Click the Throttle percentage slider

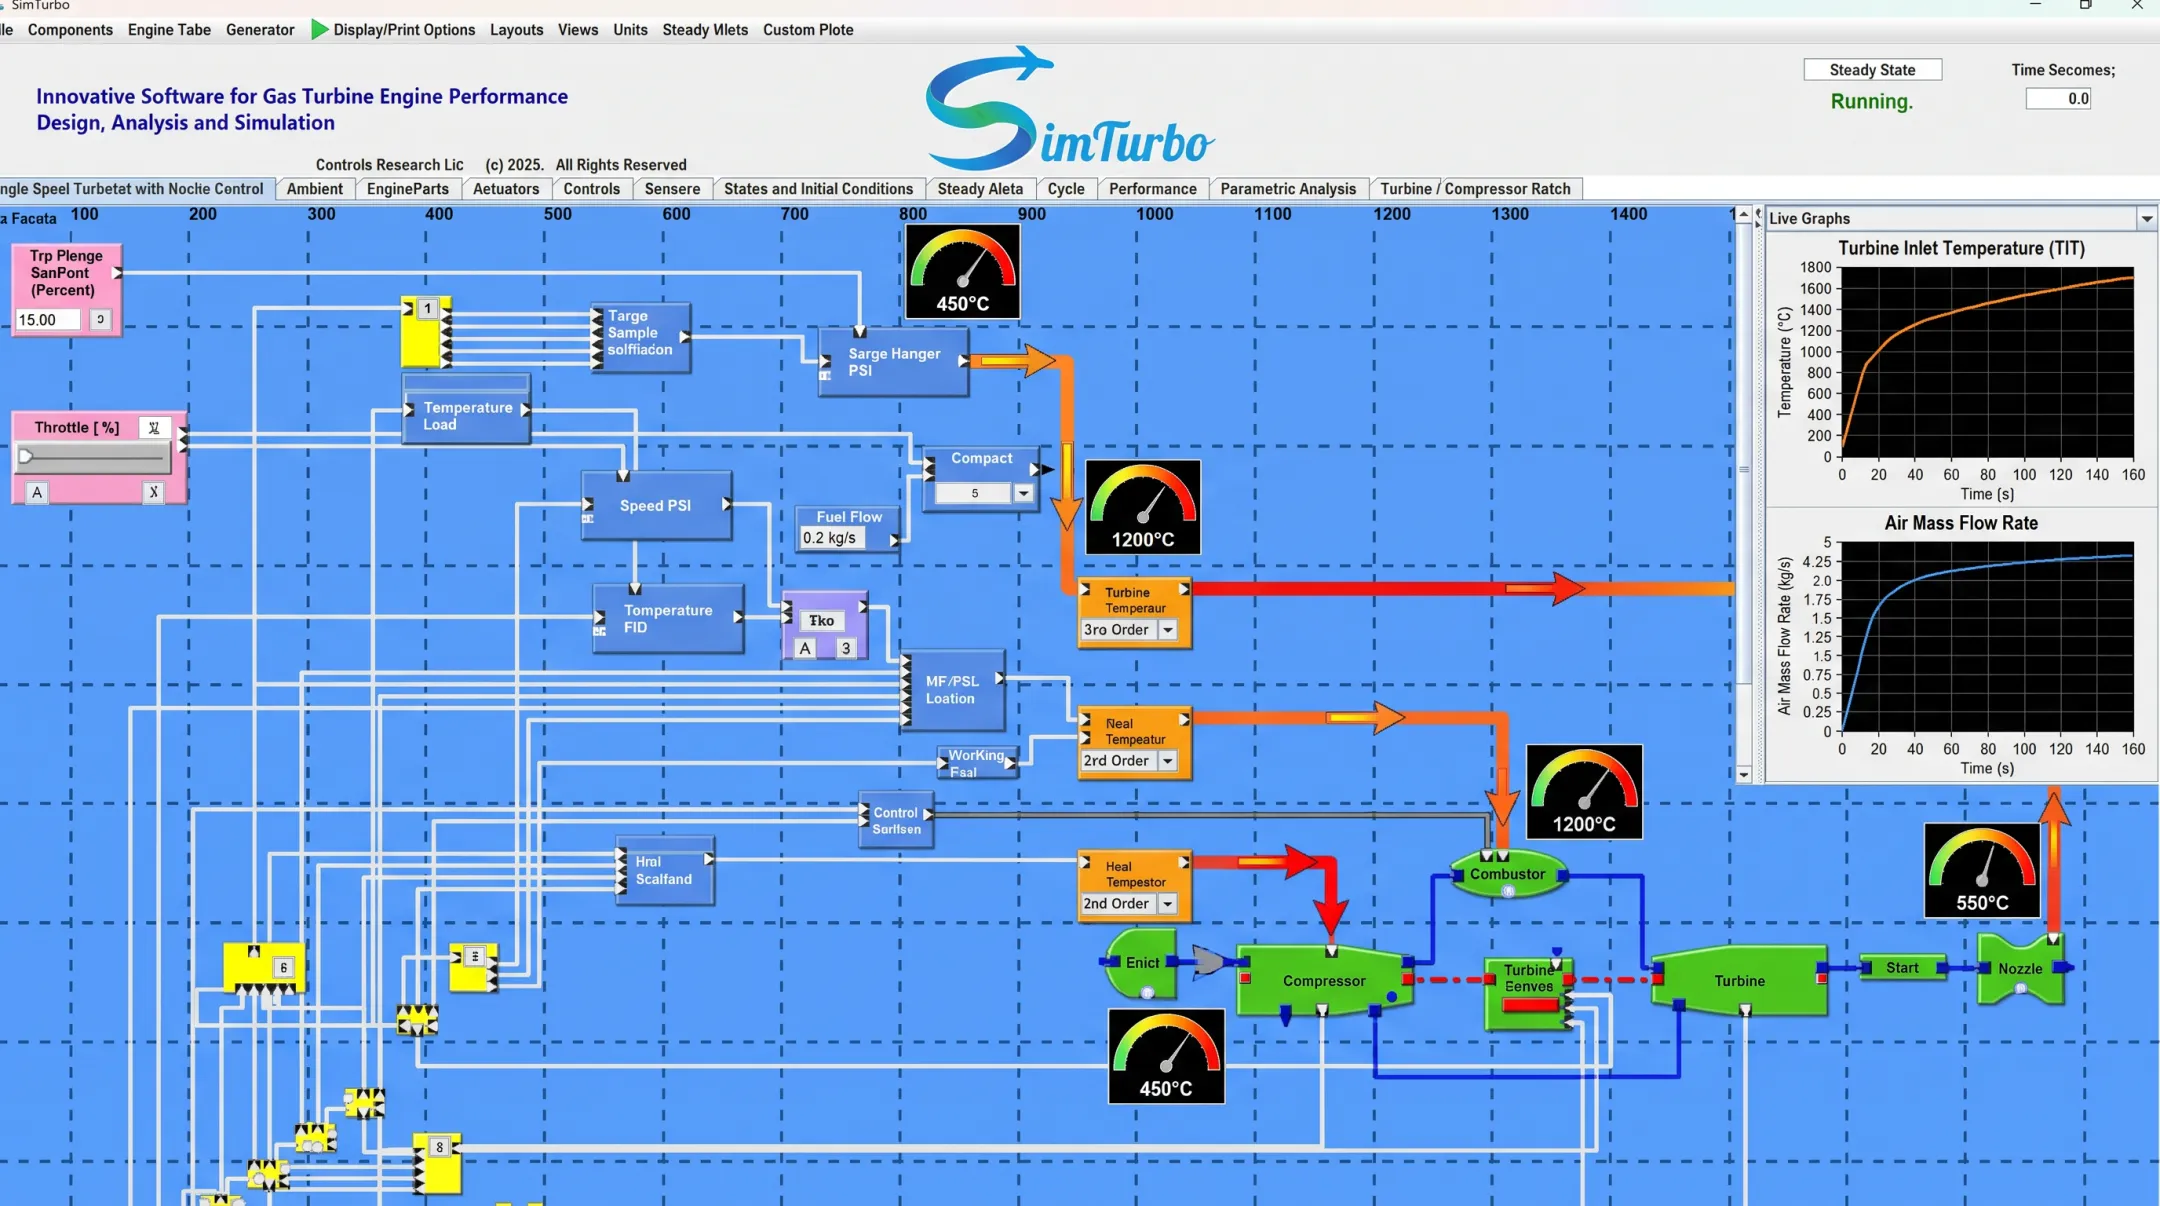click(x=93, y=457)
